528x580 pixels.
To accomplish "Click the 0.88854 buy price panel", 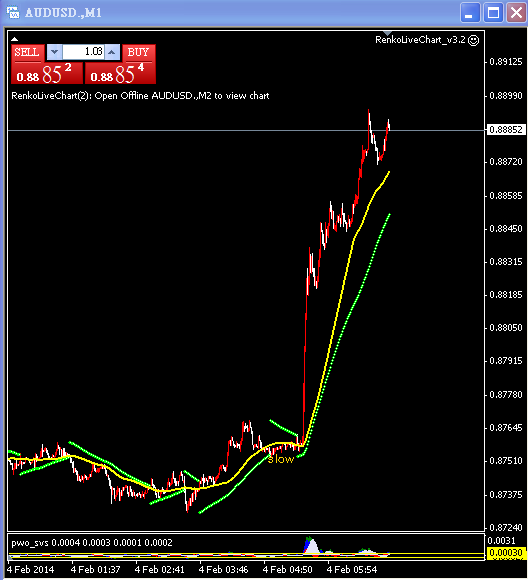I will pos(120,73).
